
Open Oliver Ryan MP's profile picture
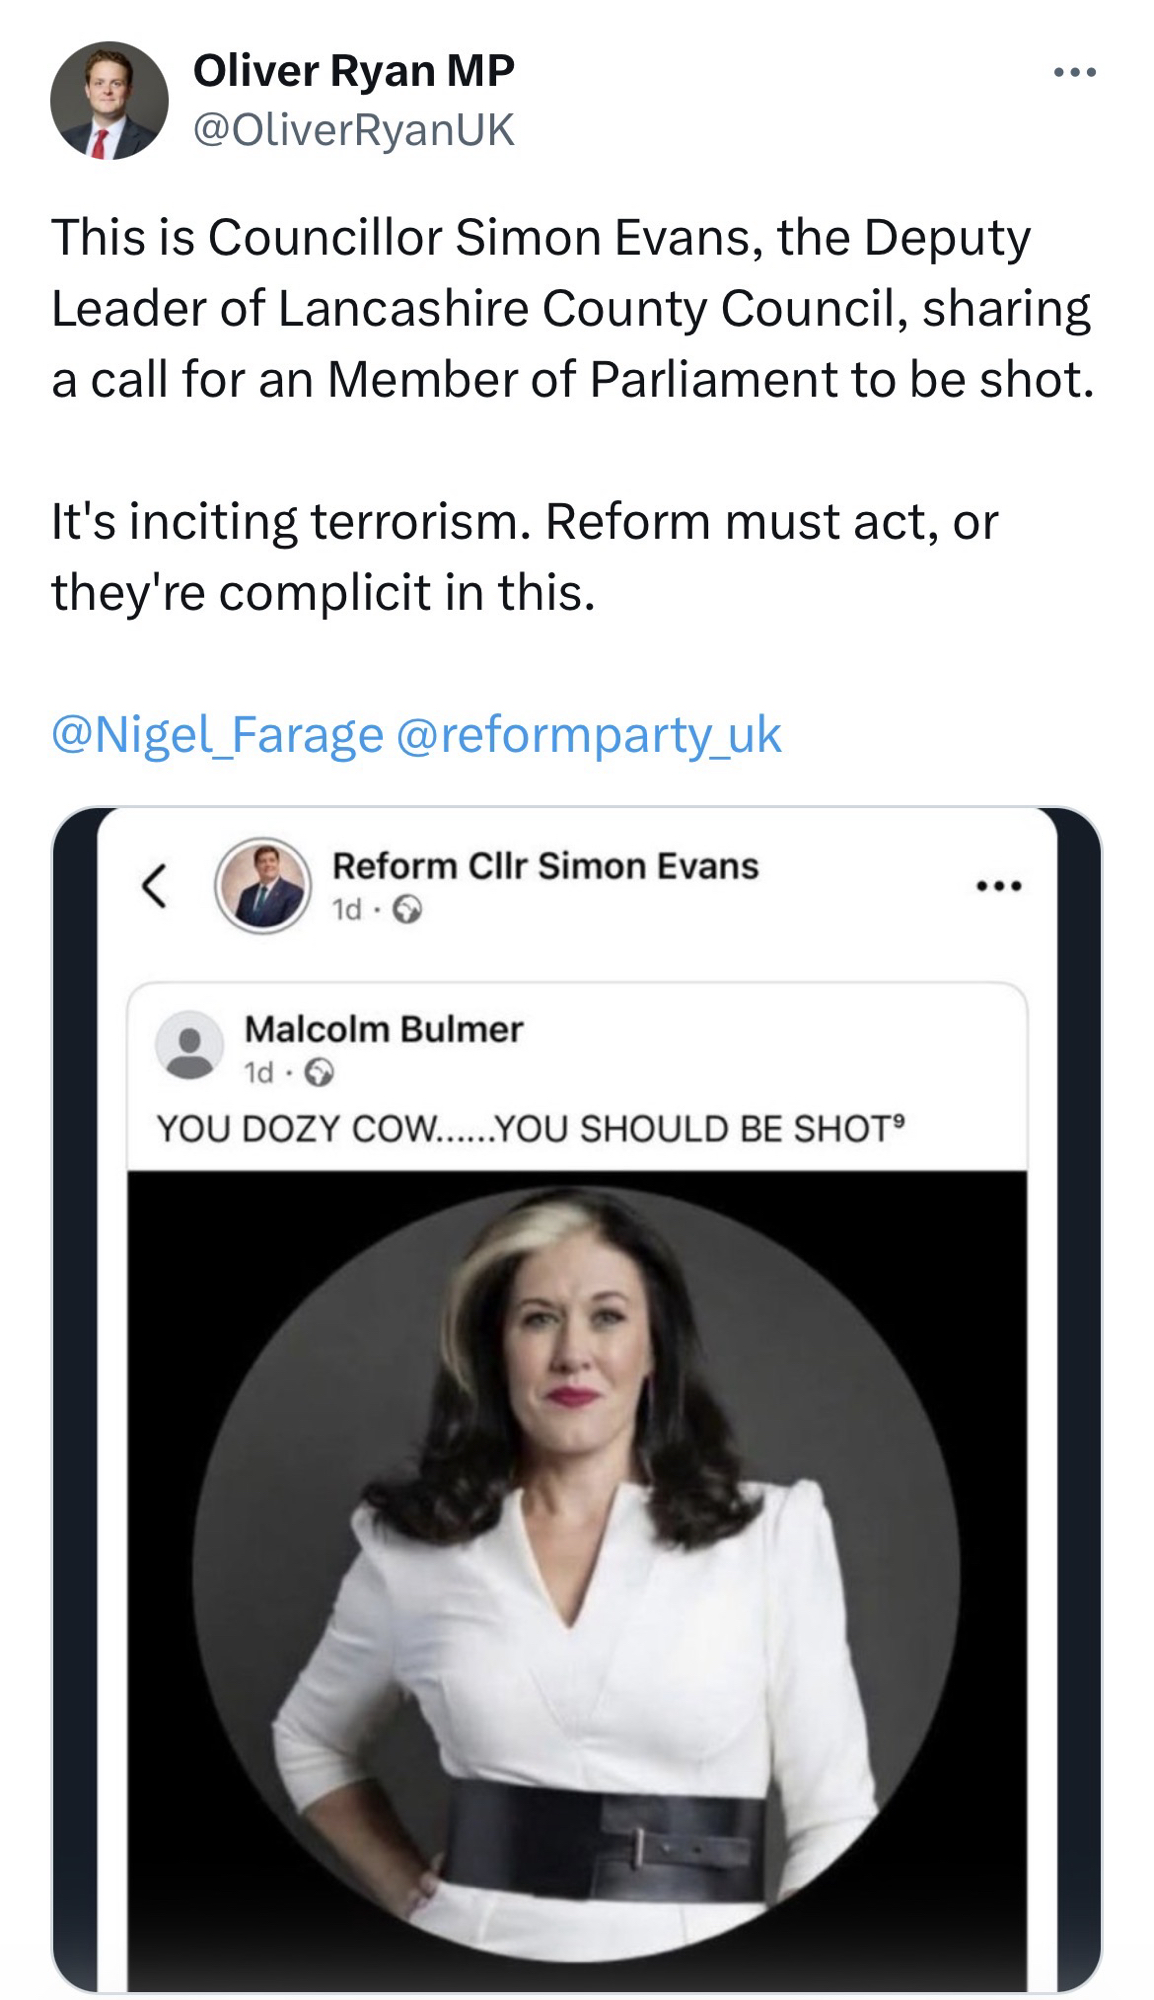click(109, 100)
